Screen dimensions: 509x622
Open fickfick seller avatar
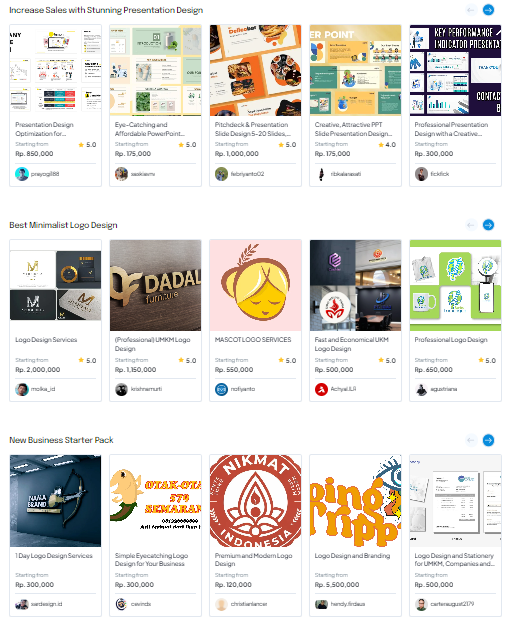[x=421, y=174]
